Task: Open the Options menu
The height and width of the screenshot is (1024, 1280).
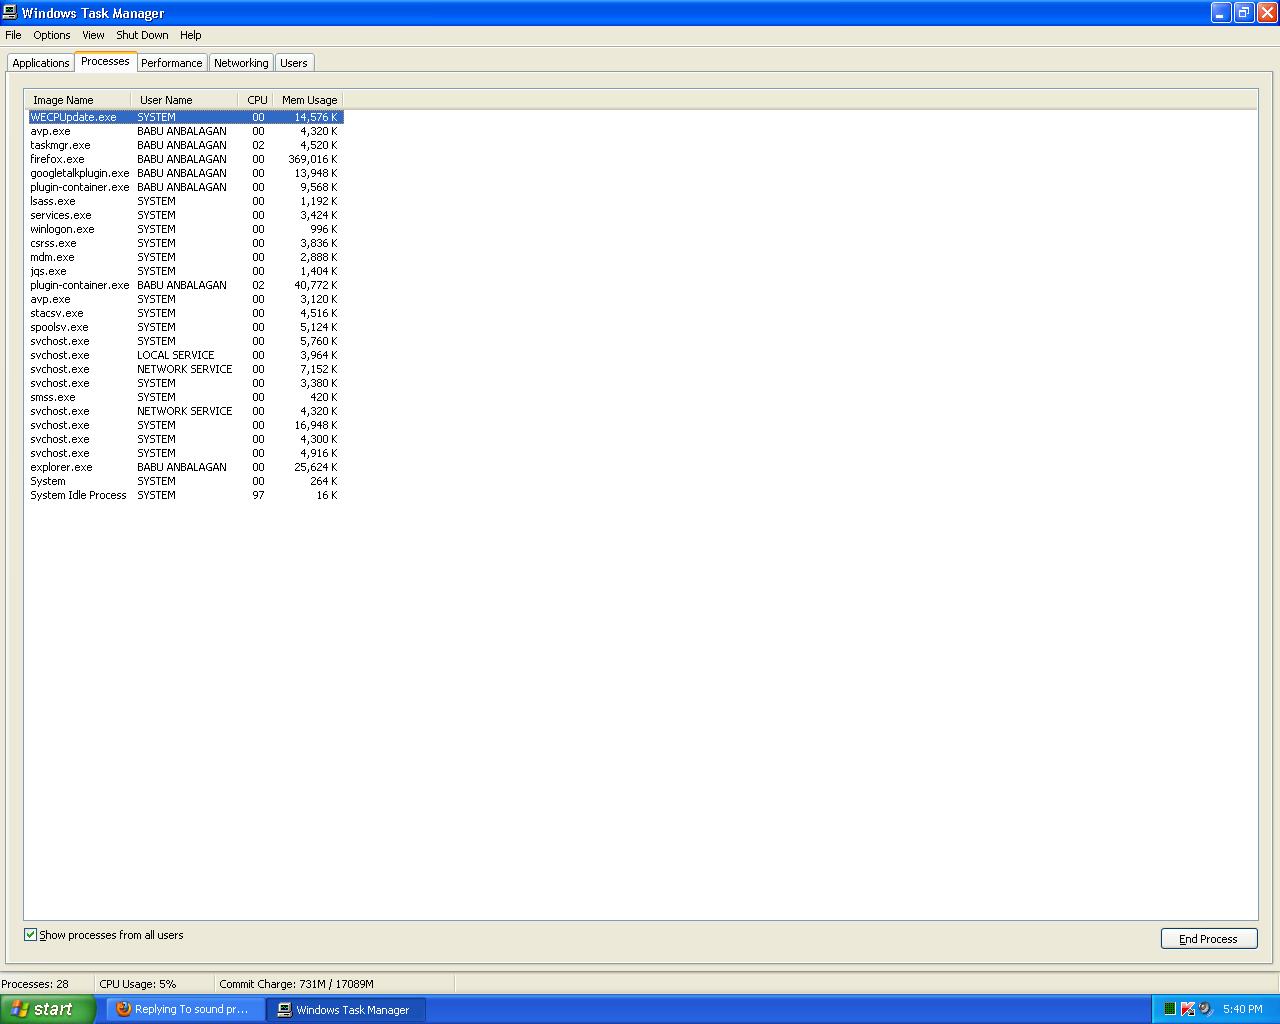Action: (x=52, y=35)
